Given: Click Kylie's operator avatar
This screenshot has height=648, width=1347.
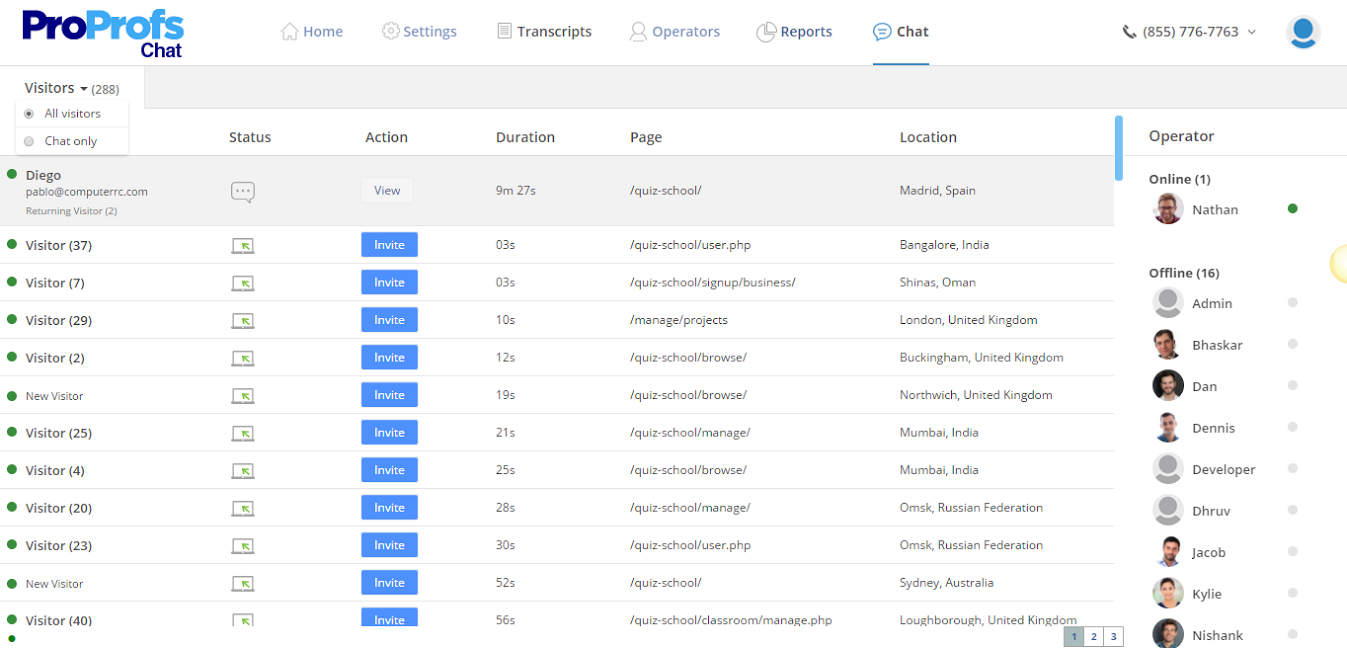Looking at the screenshot, I should tap(1167, 593).
